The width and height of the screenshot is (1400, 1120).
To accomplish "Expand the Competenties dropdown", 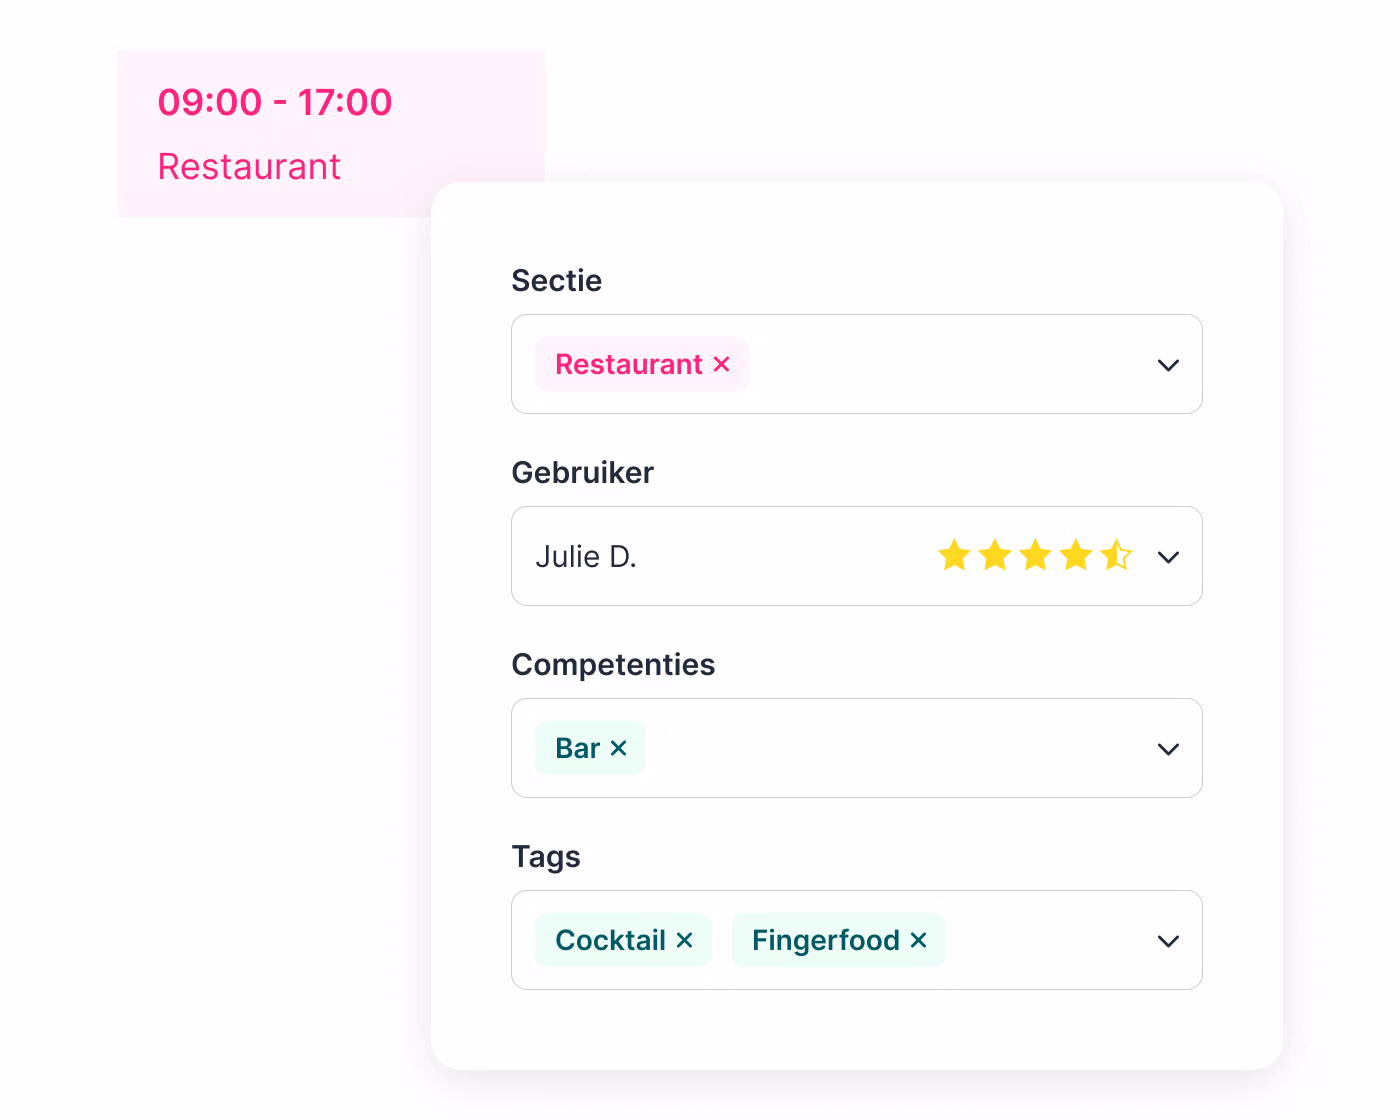I will pyautogui.click(x=1167, y=748).
